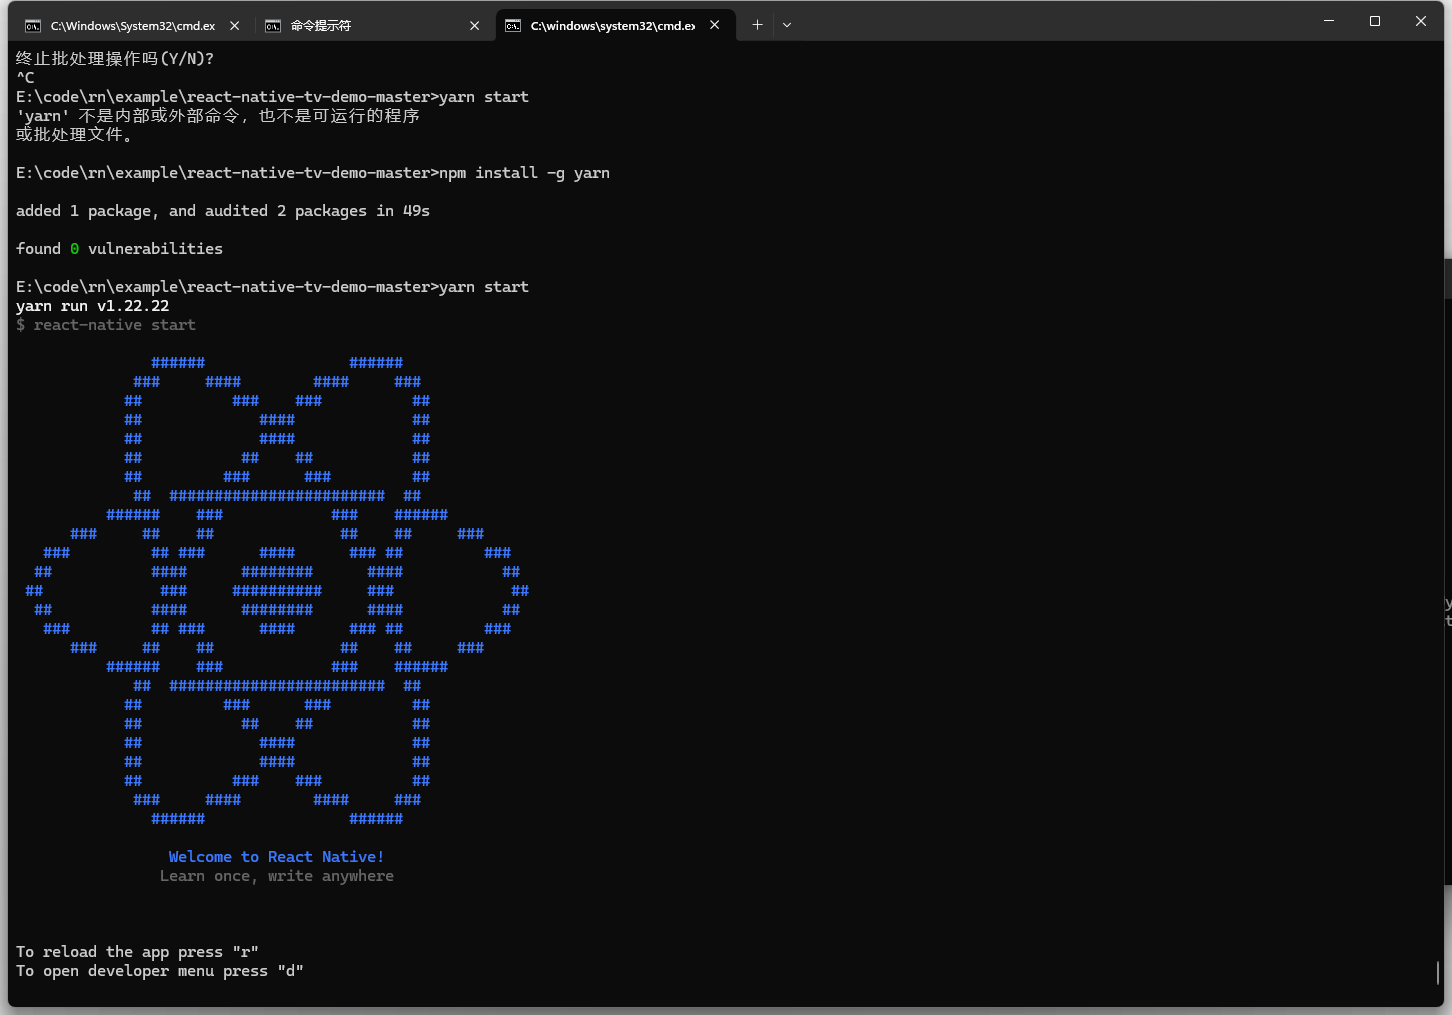Click the cmd icon on the active tab
This screenshot has height=1015, width=1452.
click(x=514, y=25)
